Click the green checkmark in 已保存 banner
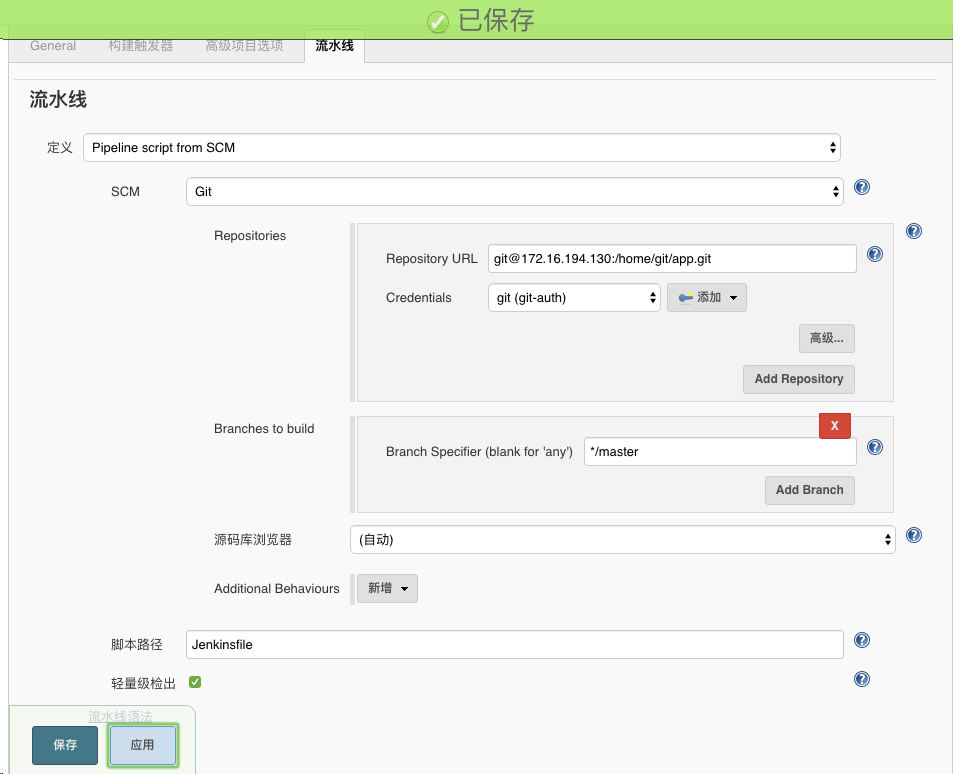Viewport: 953px width, 774px height. (x=437, y=20)
